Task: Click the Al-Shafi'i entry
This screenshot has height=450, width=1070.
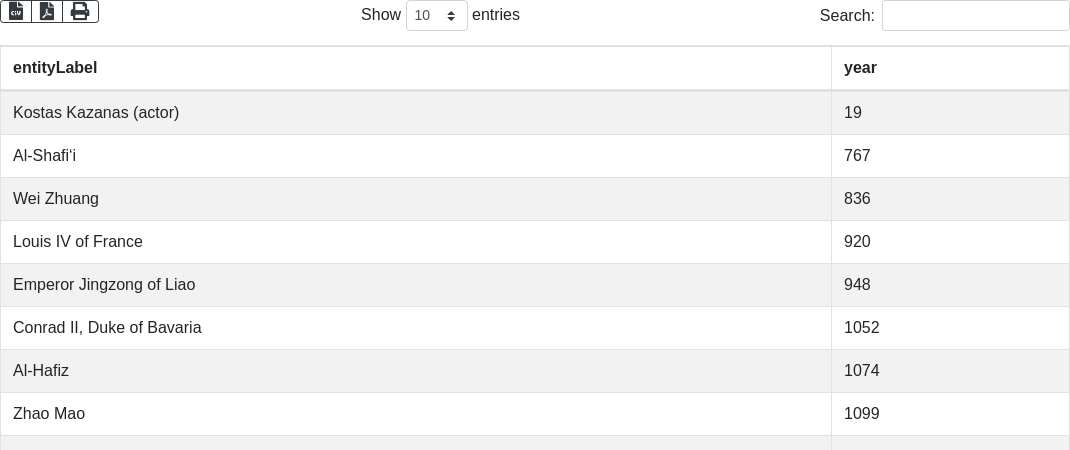Action: pos(44,156)
